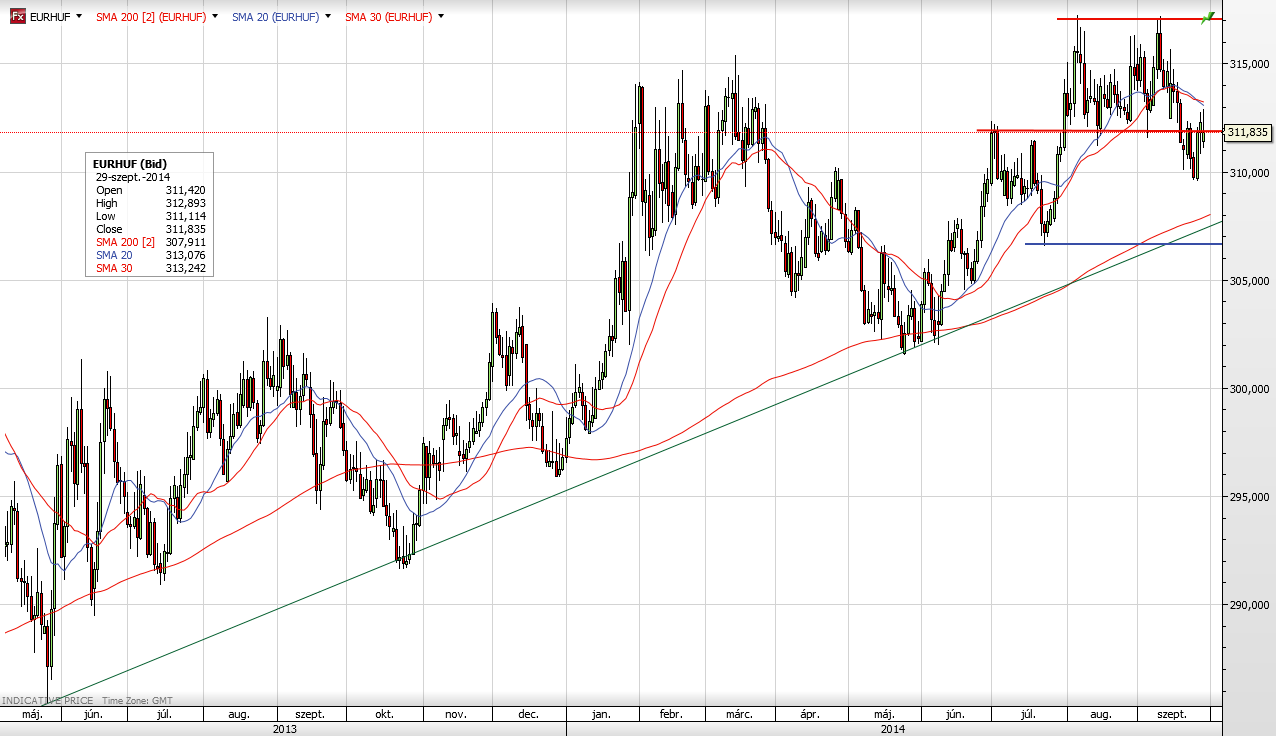This screenshot has height=736, width=1276.
Task: Open the SMA 20 (EURHUF) dropdown
Action: 327,17
